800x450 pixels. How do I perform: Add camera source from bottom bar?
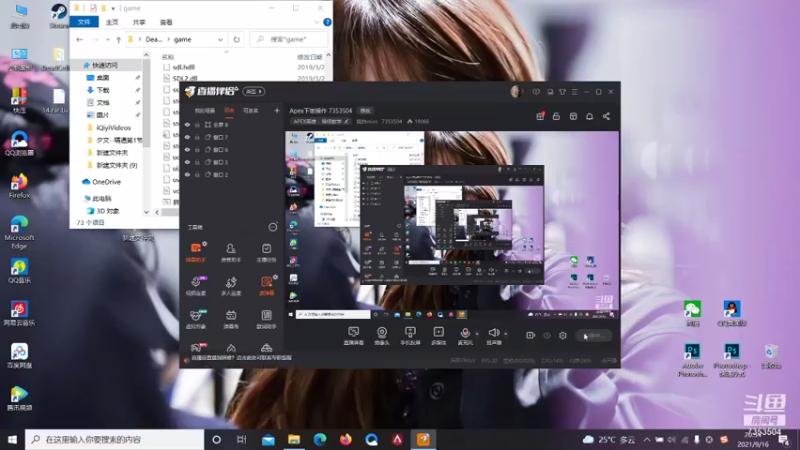[x=382, y=336]
